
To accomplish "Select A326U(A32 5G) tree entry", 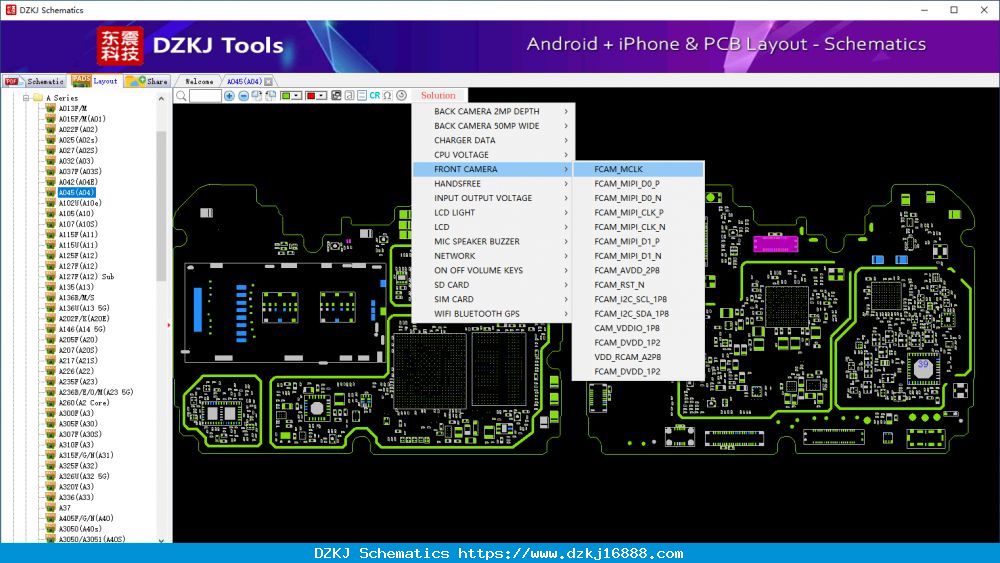I will 84,476.
